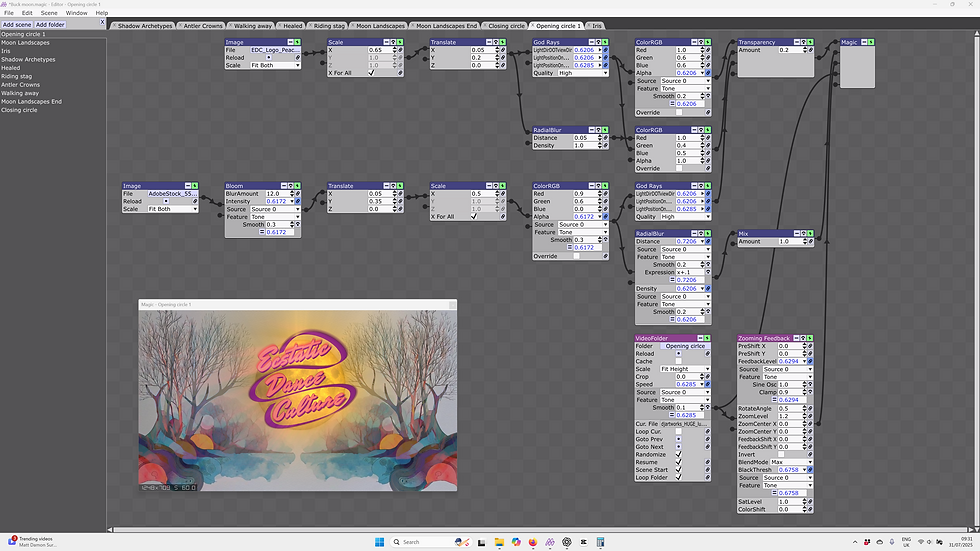Toggle X For All on Scale node with X 0.5
This screenshot has height=551, width=980.
(x=474, y=217)
